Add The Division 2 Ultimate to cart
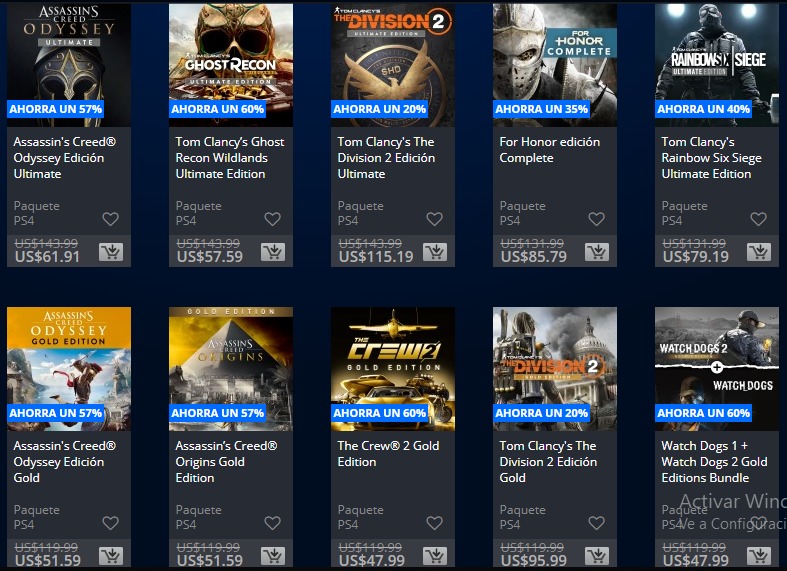 pyautogui.click(x=435, y=251)
